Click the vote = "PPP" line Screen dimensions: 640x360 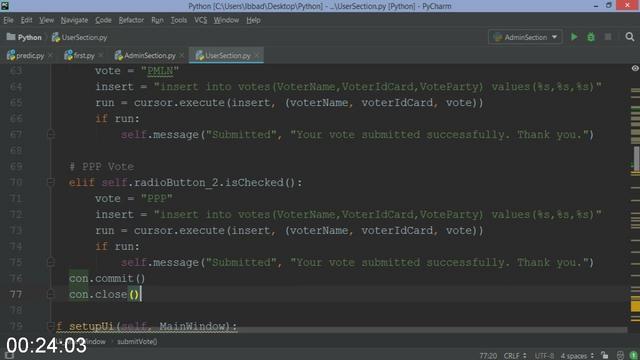[x=133, y=198]
